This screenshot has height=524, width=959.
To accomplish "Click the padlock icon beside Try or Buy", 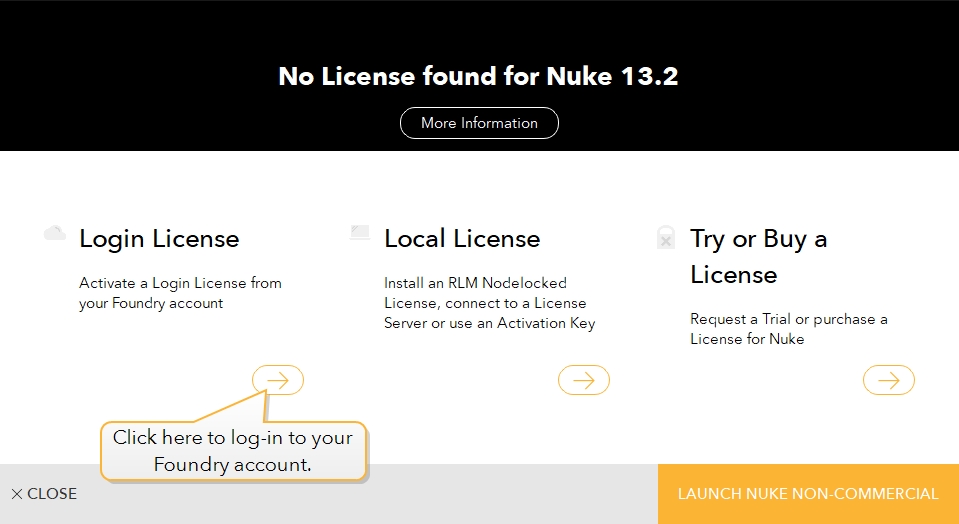I will tap(665, 238).
